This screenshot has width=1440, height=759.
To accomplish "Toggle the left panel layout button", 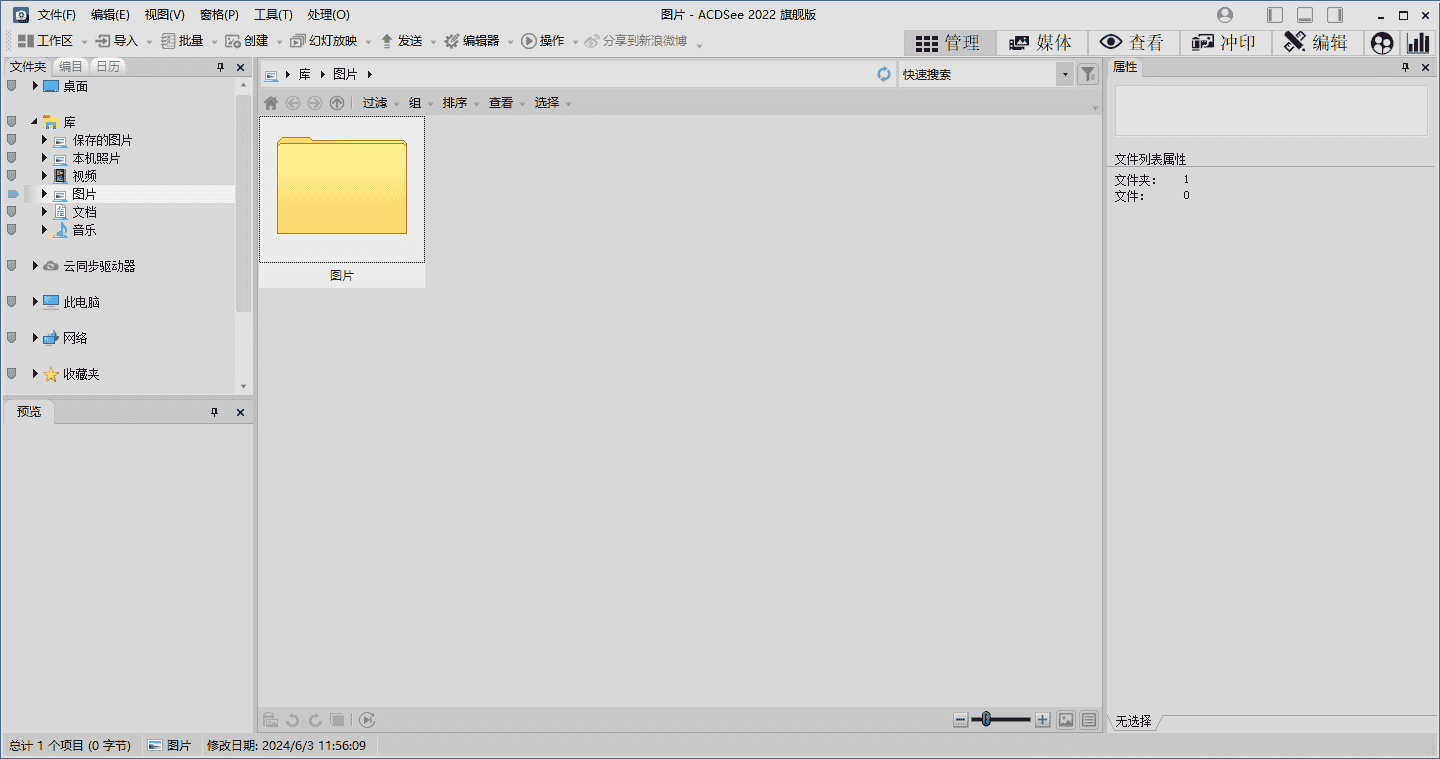I will [x=1275, y=15].
